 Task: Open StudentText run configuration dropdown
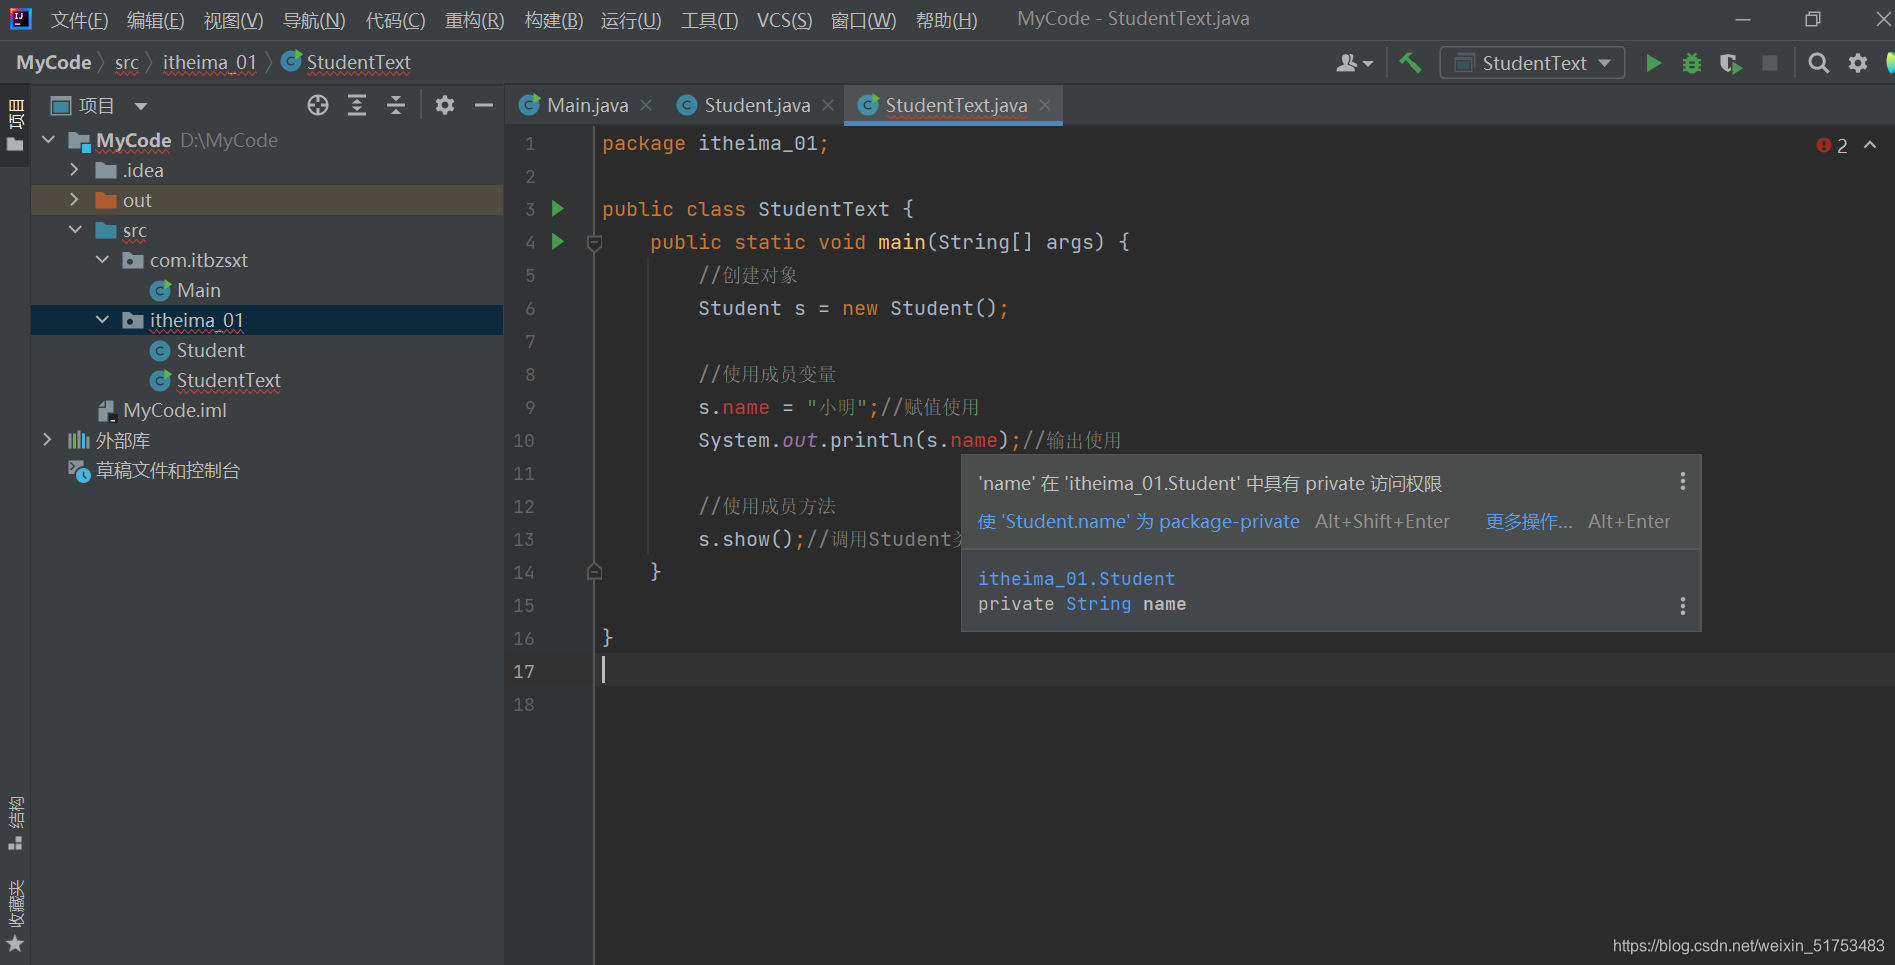(1532, 63)
